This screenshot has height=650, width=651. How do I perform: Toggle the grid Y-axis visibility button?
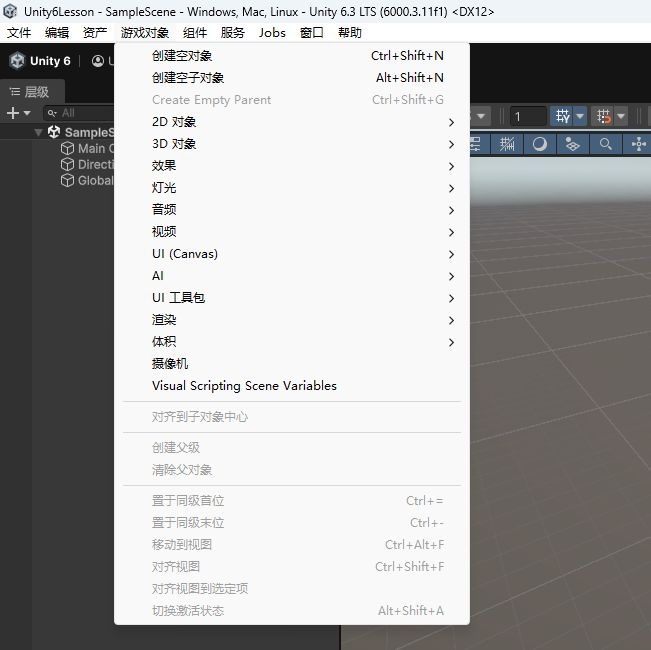pyautogui.click(x=562, y=116)
